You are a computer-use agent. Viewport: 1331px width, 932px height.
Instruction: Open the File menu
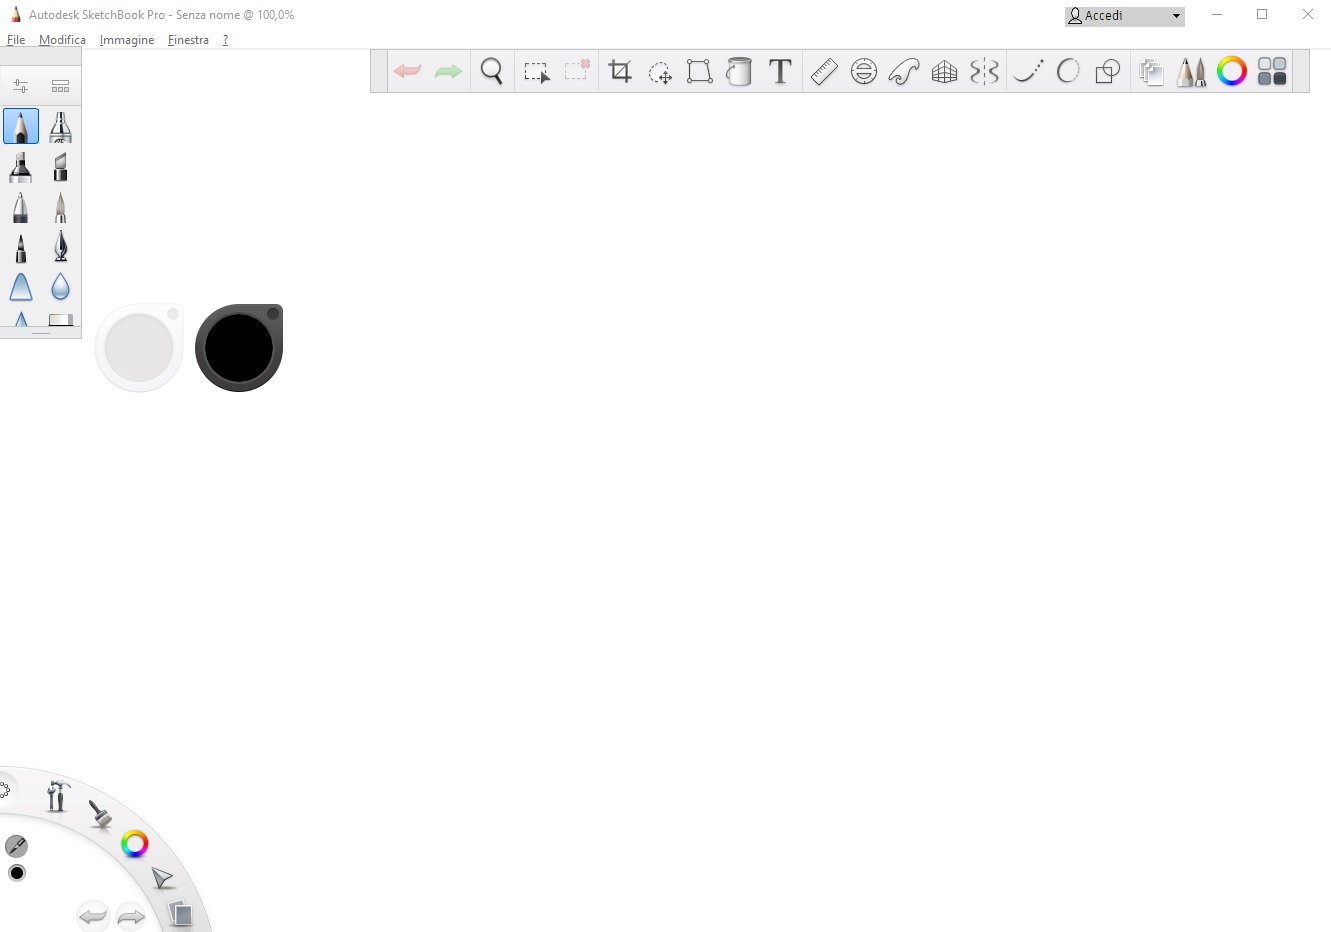pos(16,40)
